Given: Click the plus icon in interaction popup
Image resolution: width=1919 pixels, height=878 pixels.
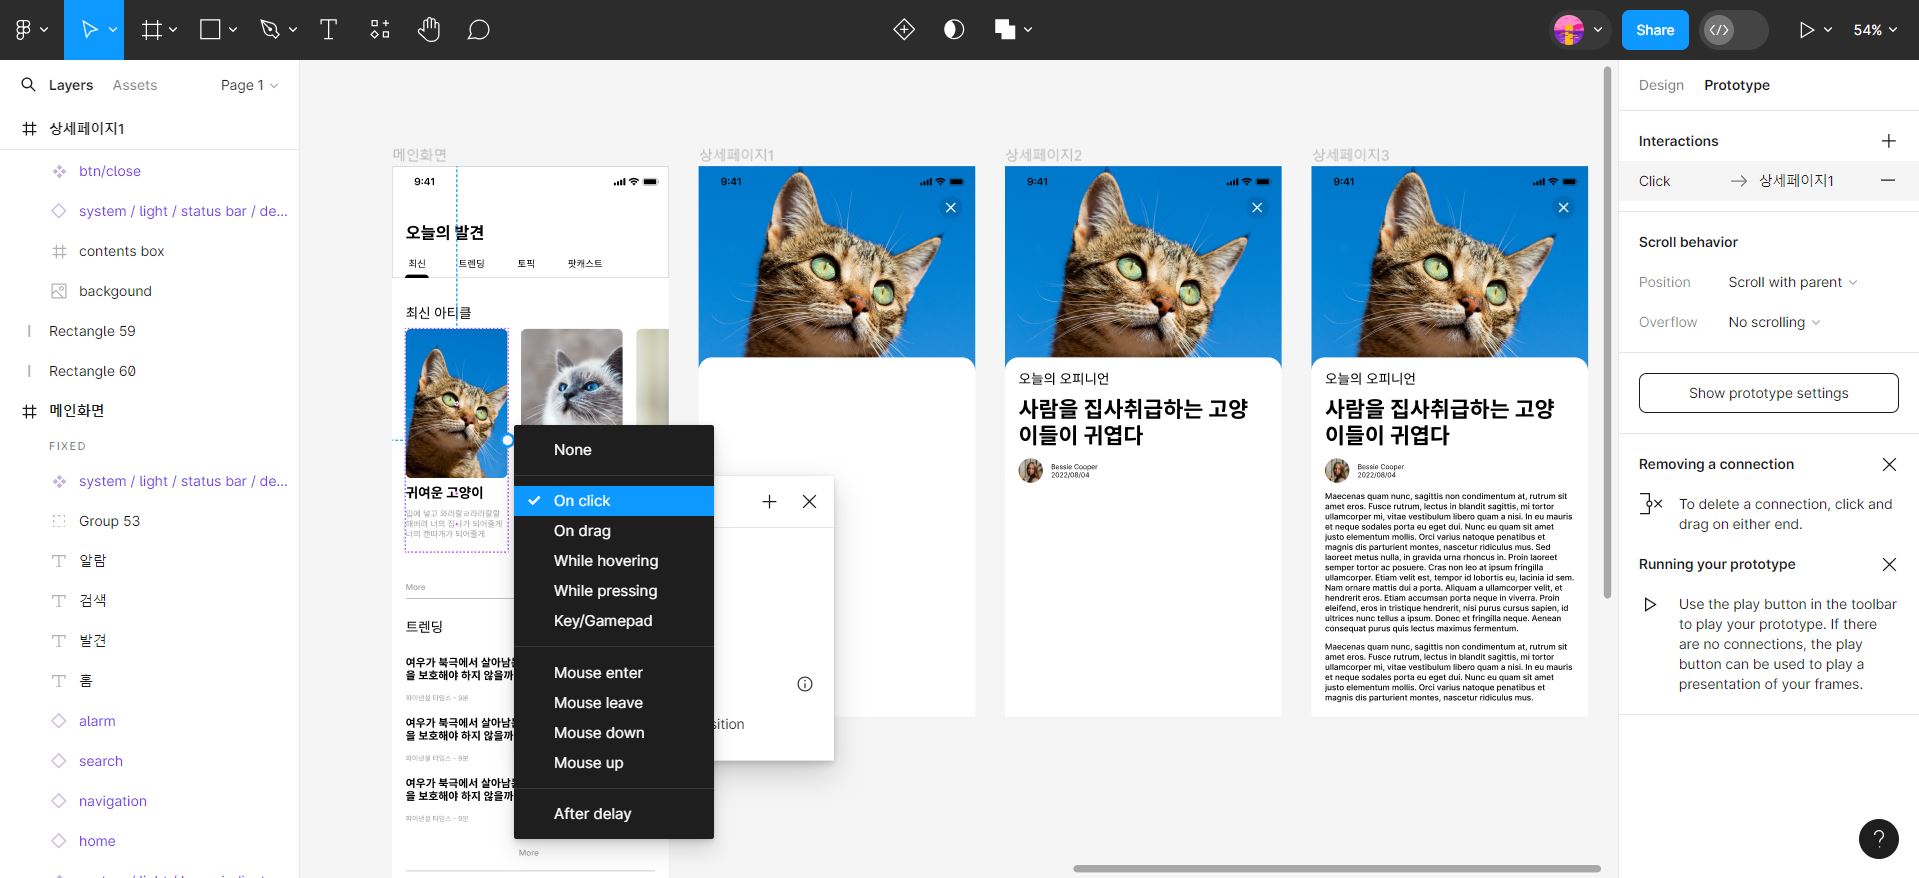Looking at the screenshot, I should point(769,502).
